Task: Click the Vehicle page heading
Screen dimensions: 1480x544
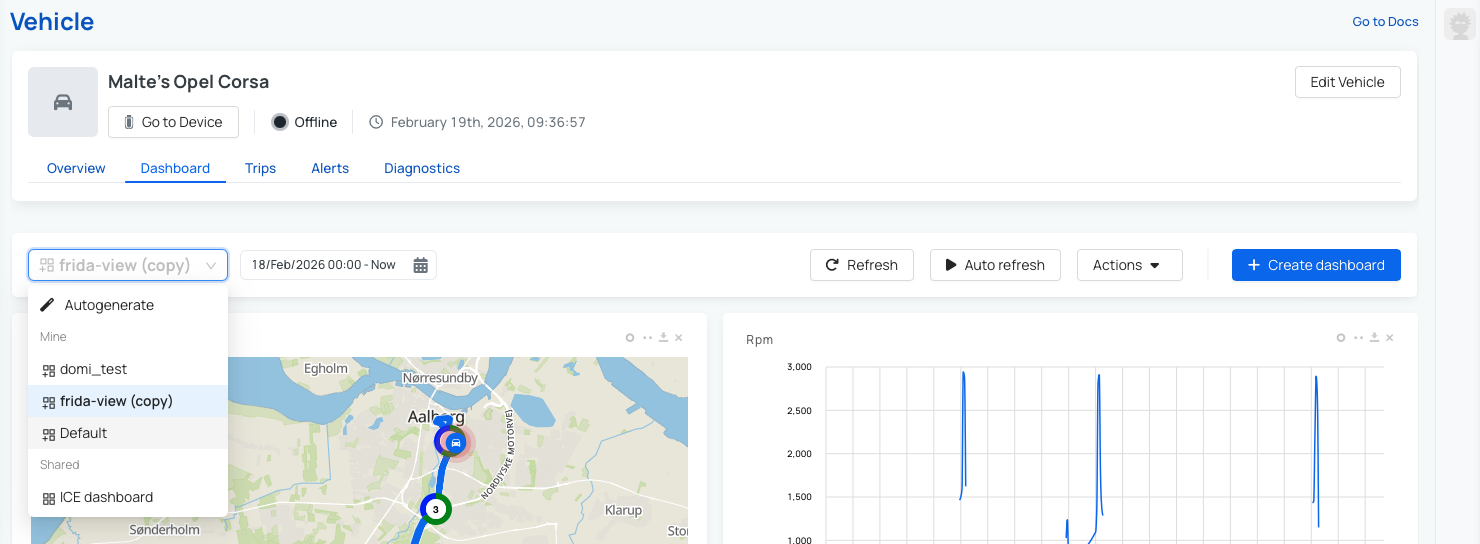Action: [x=52, y=21]
